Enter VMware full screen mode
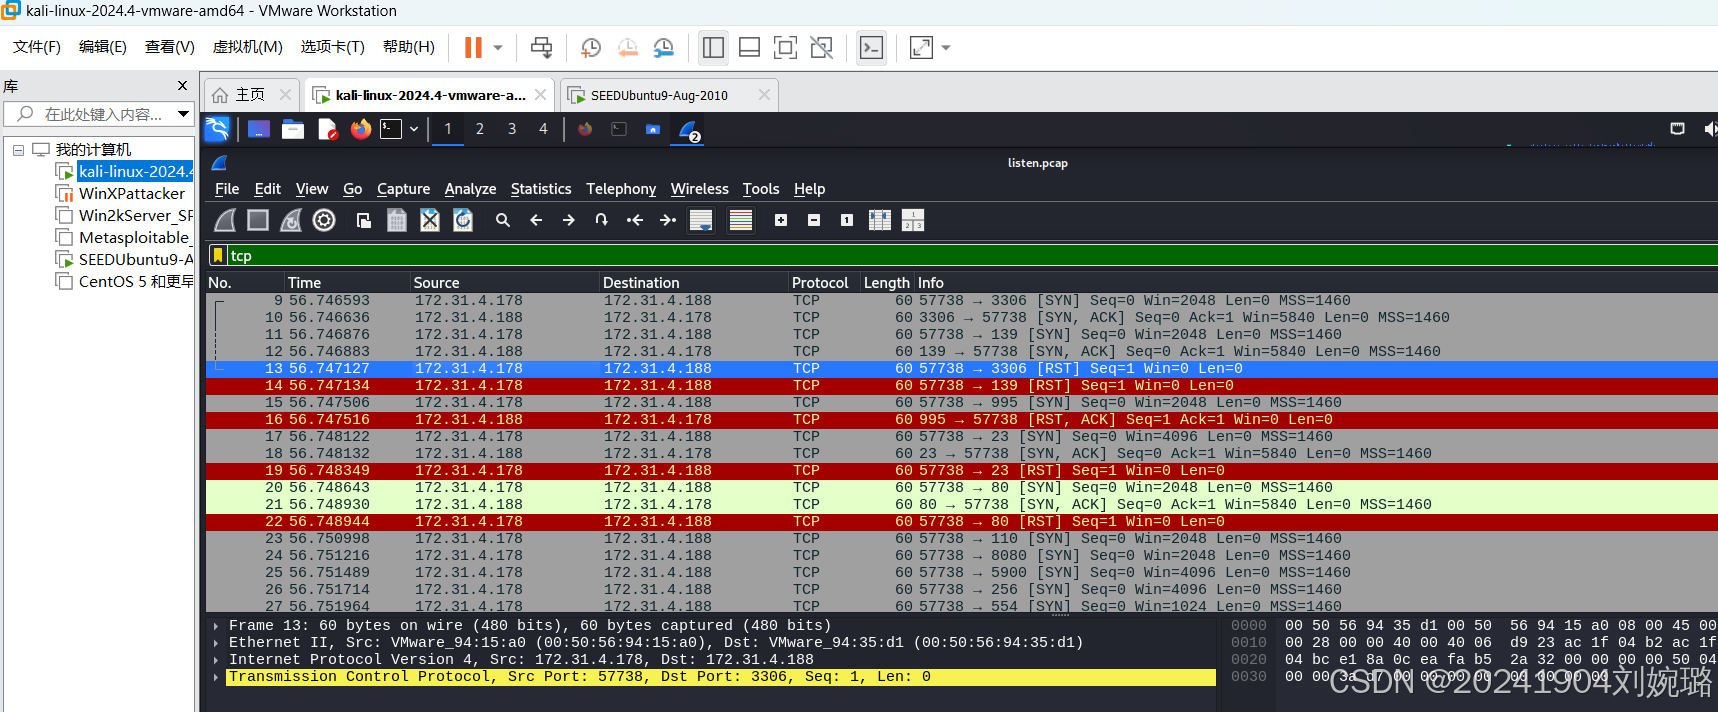Image resolution: width=1718 pixels, height=712 pixels. [786, 47]
